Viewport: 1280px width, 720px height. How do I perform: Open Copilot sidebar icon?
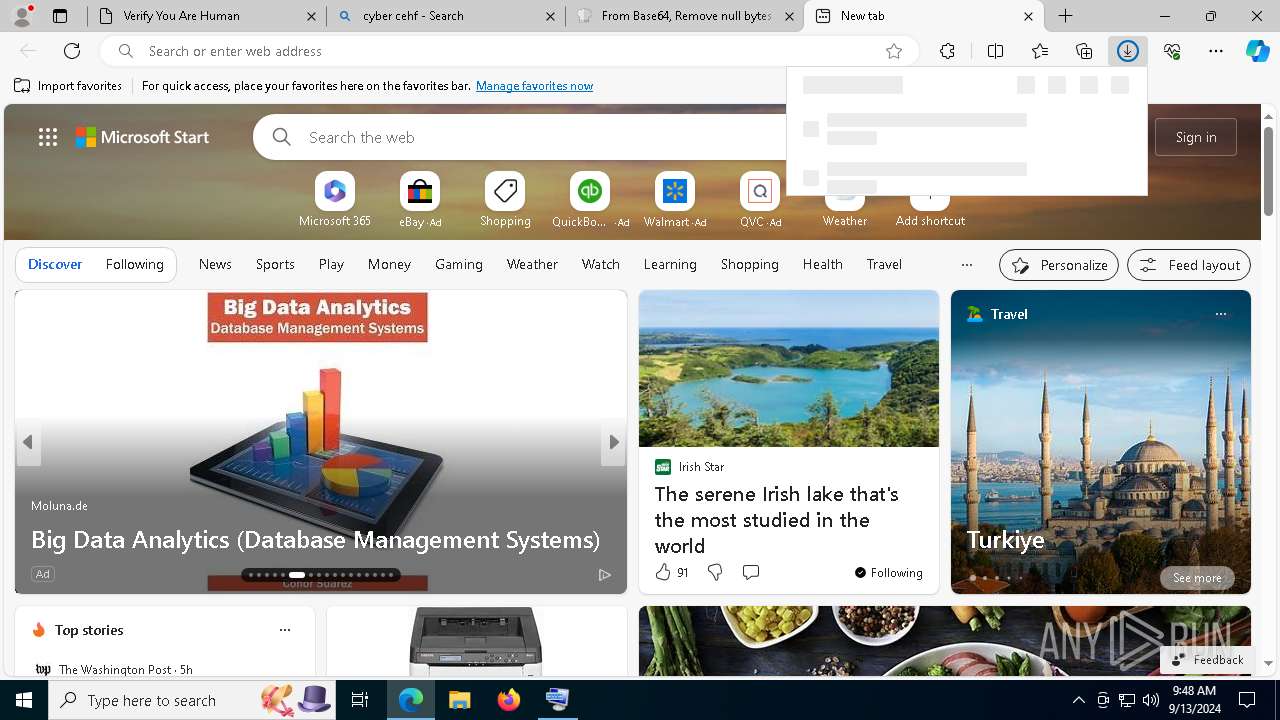click(1257, 51)
